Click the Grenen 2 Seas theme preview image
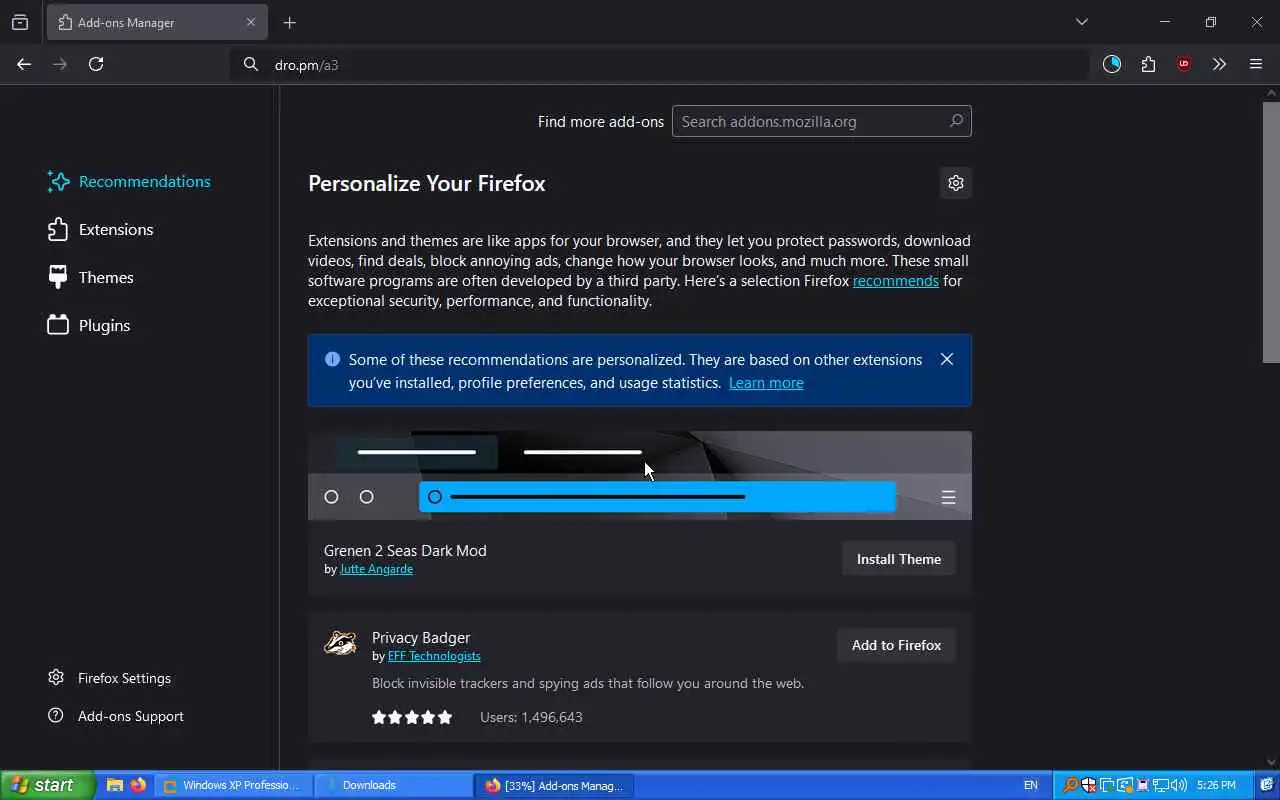Viewport: 1280px width, 800px height. (640, 475)
